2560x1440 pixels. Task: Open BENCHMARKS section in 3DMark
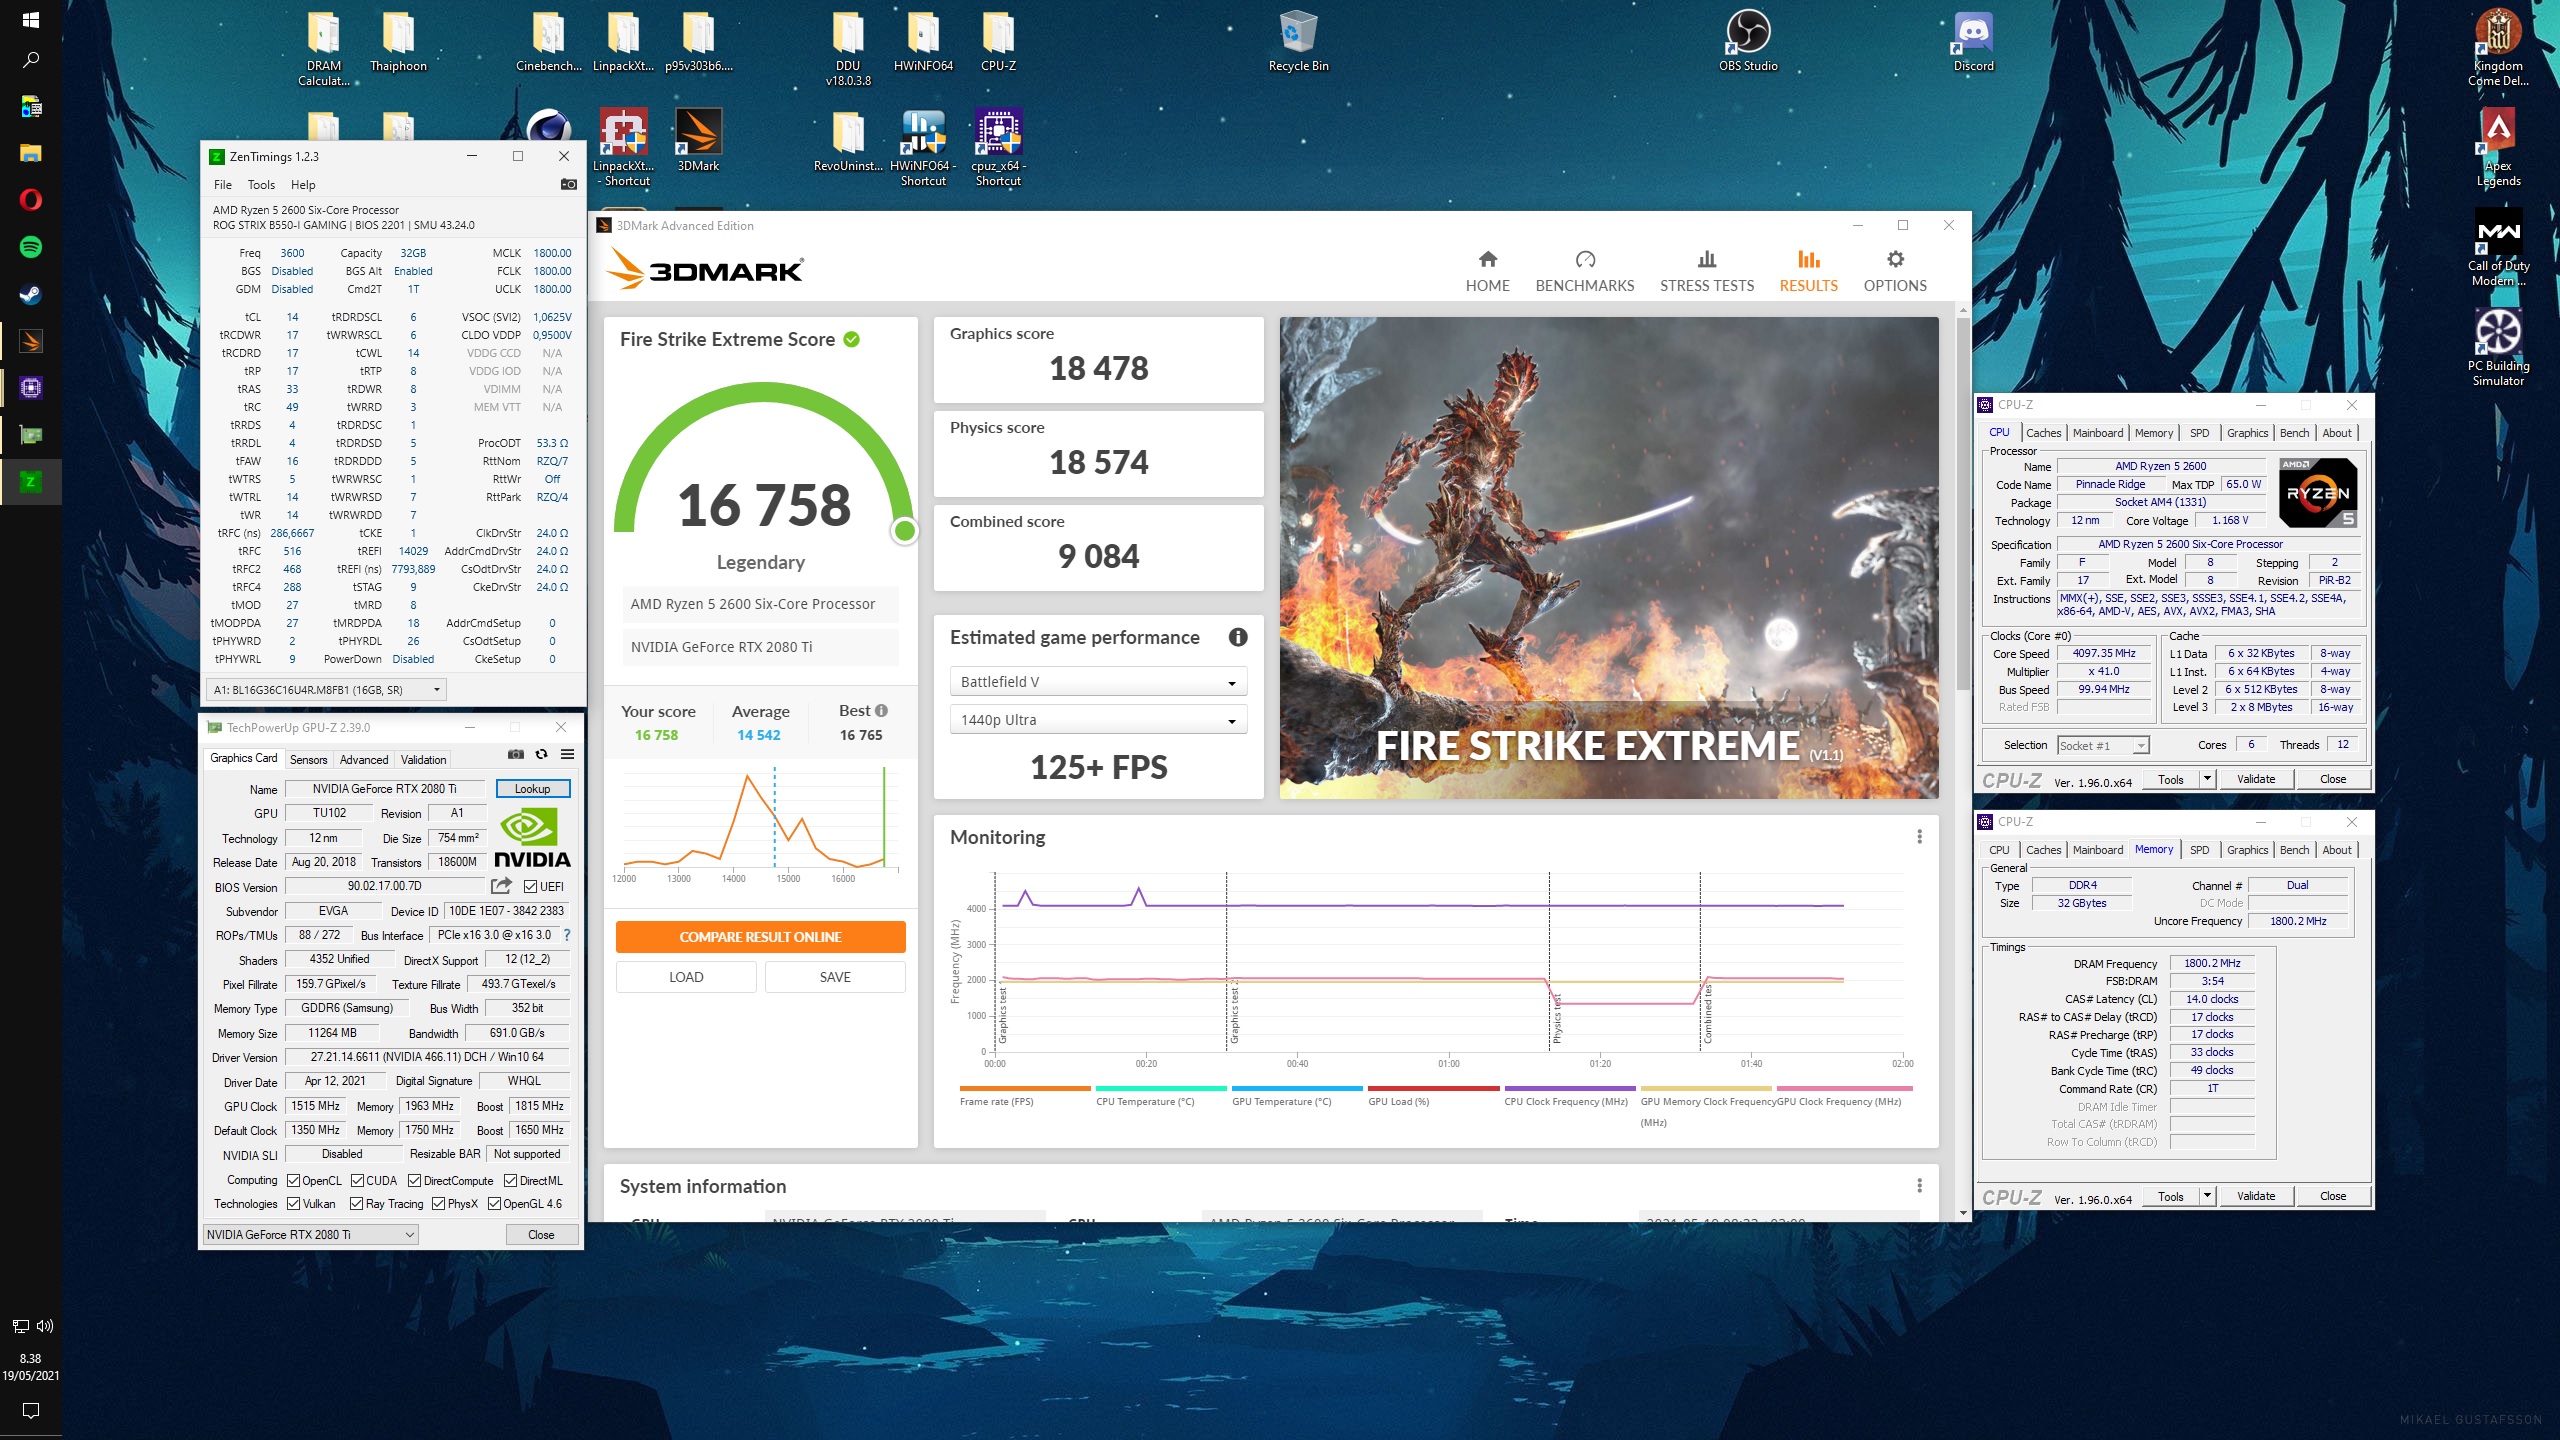(1584, 272)
